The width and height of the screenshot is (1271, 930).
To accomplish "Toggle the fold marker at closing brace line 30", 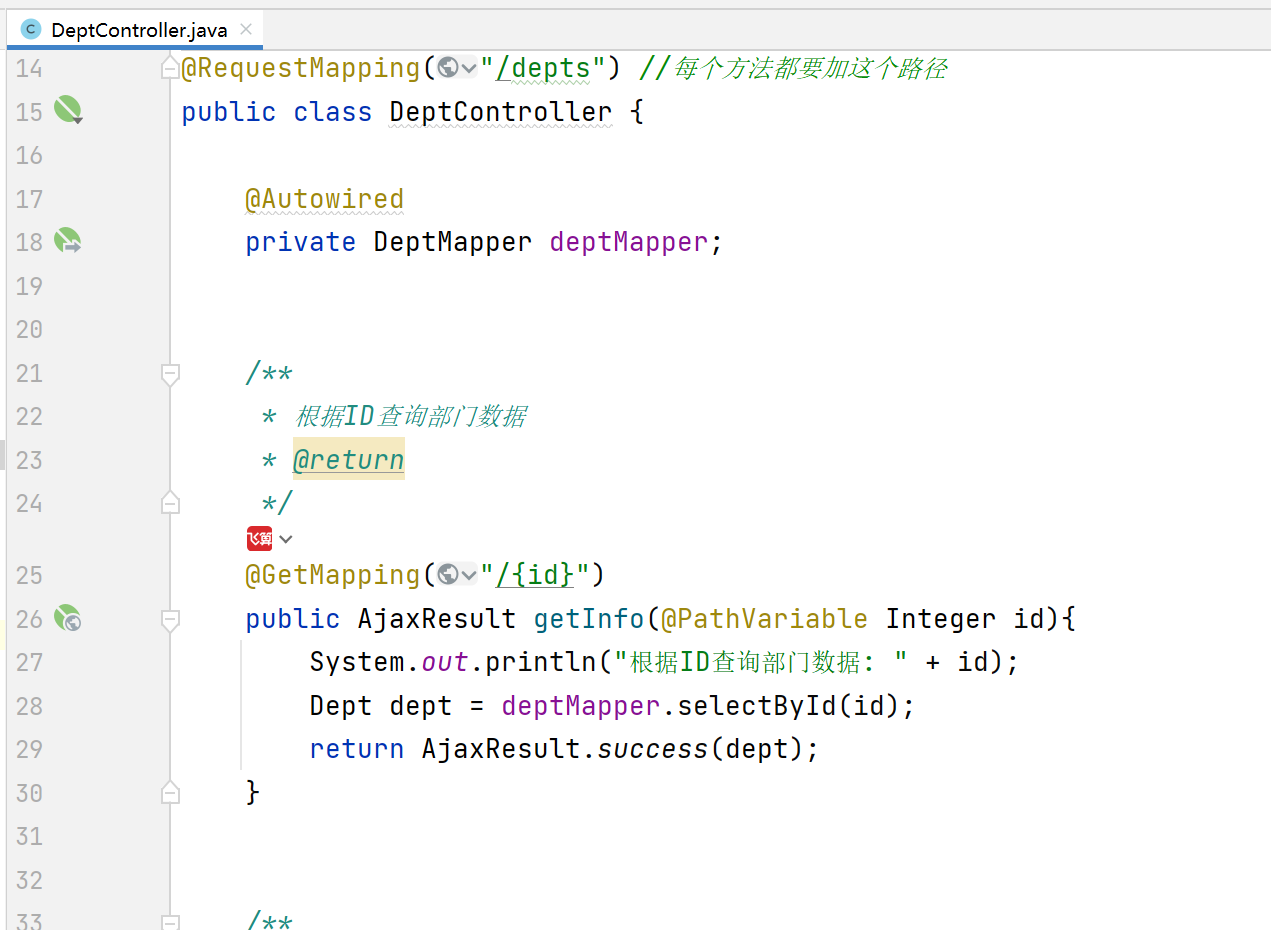I will pos(171,793).
